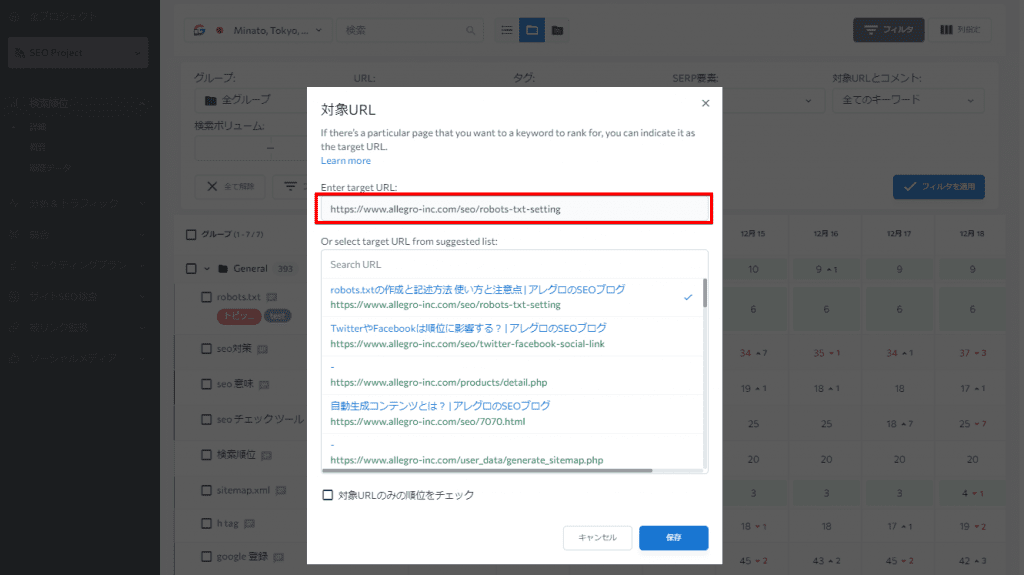The image size is (1024, 575).
Task: Select the products/detail.php suggested URL
Action: [x=512, y=375]
